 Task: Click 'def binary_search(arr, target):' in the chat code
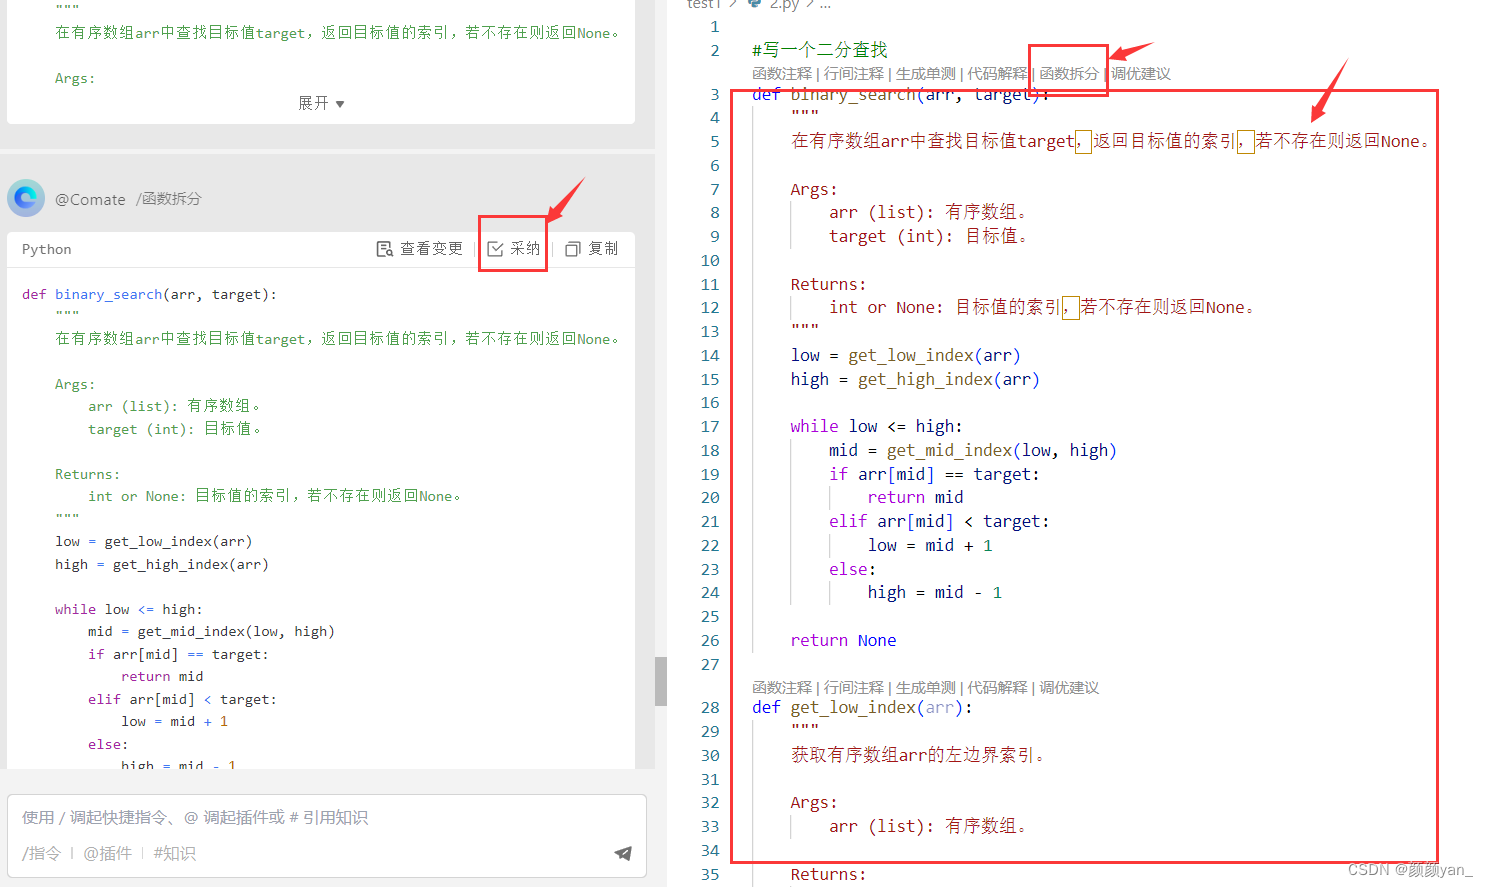(149, 294)
